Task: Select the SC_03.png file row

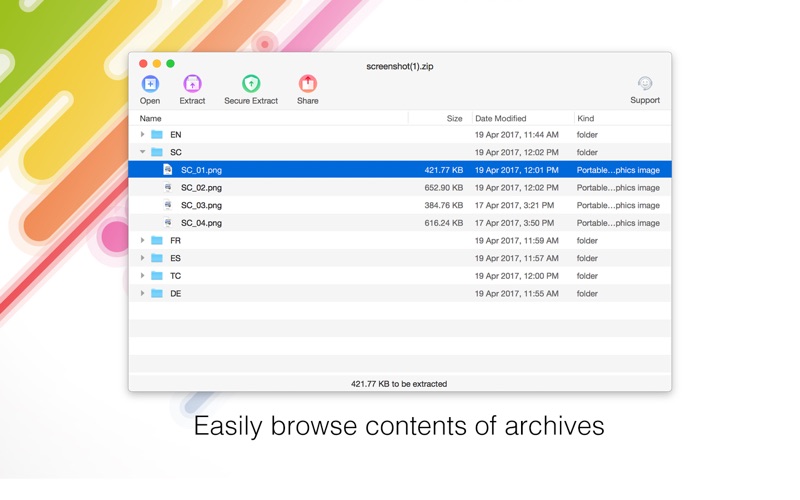Action: (x=300, y=206)
